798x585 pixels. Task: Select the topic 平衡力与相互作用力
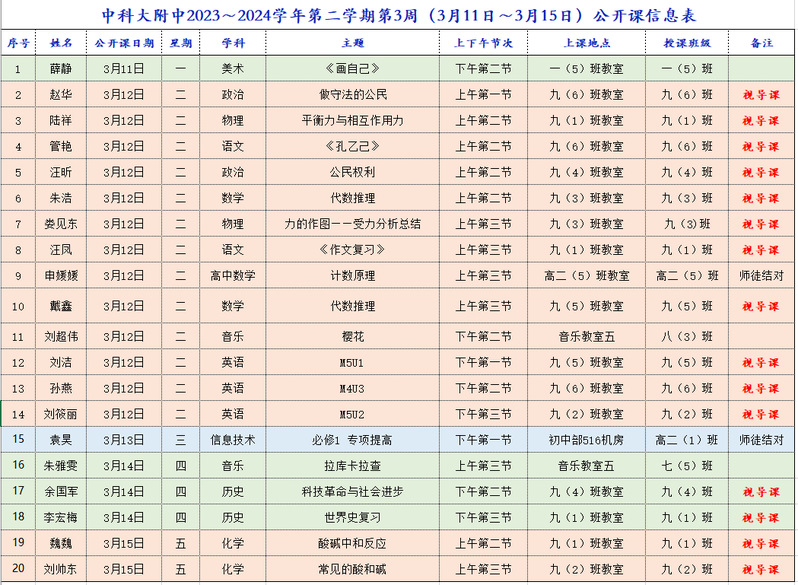(353, 121)
